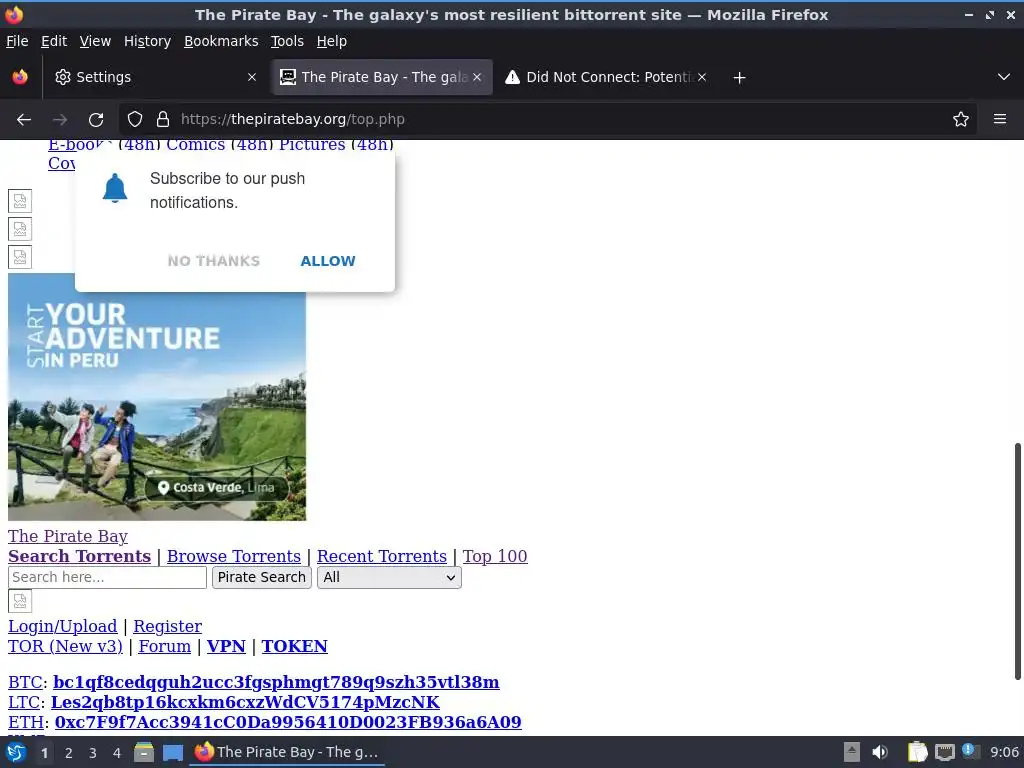Open the VPN link

click(226, 647)
